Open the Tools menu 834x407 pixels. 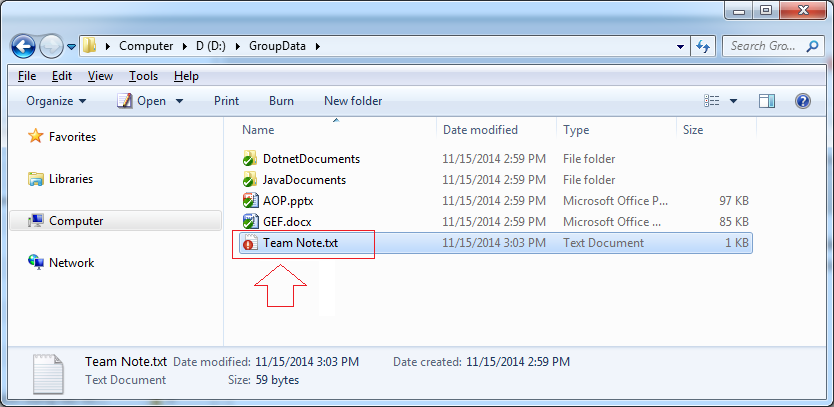143,76
